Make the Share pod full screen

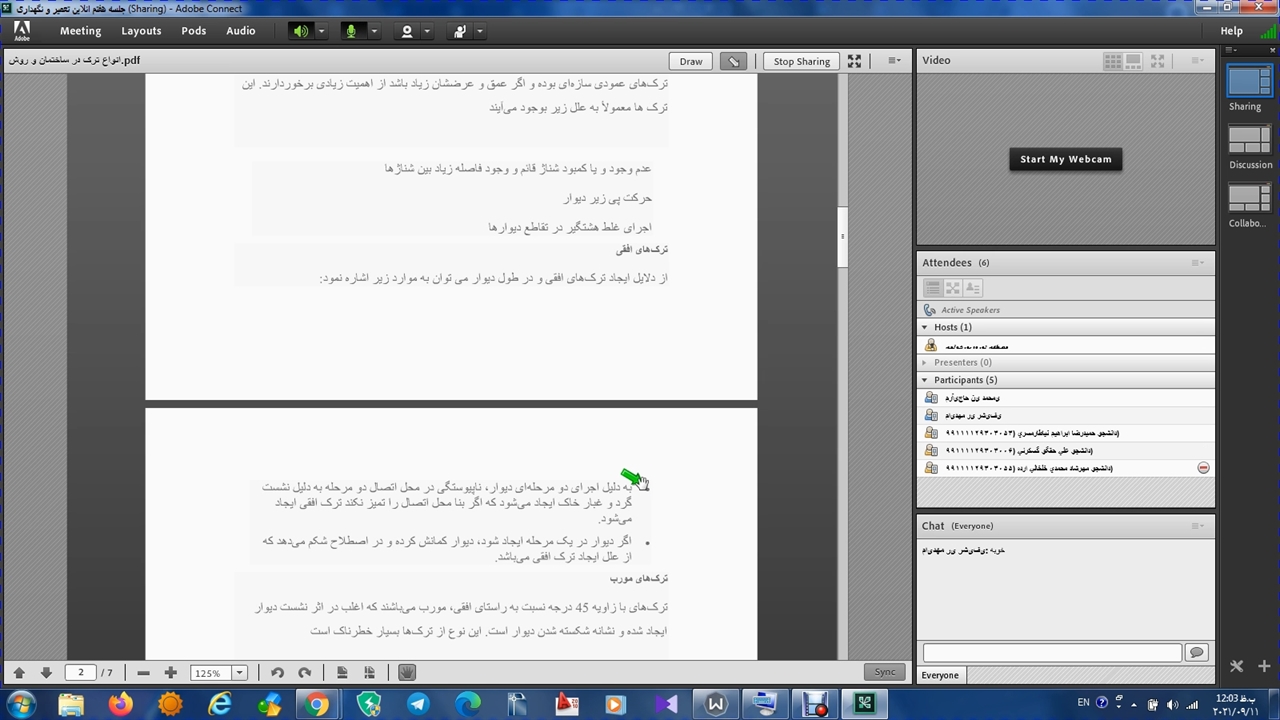pyautogui.click(x=854, y=61)
